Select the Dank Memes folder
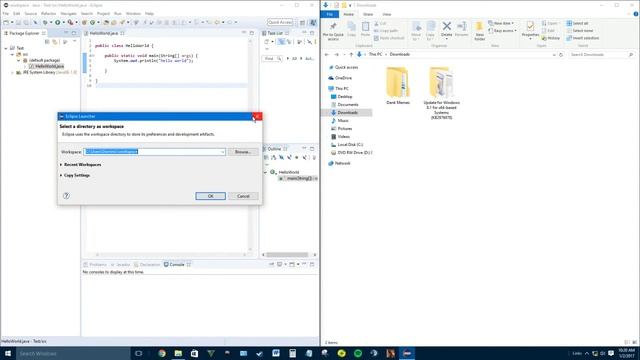The width and height of the screenshot is (640, 360). [x=398, y=86]
